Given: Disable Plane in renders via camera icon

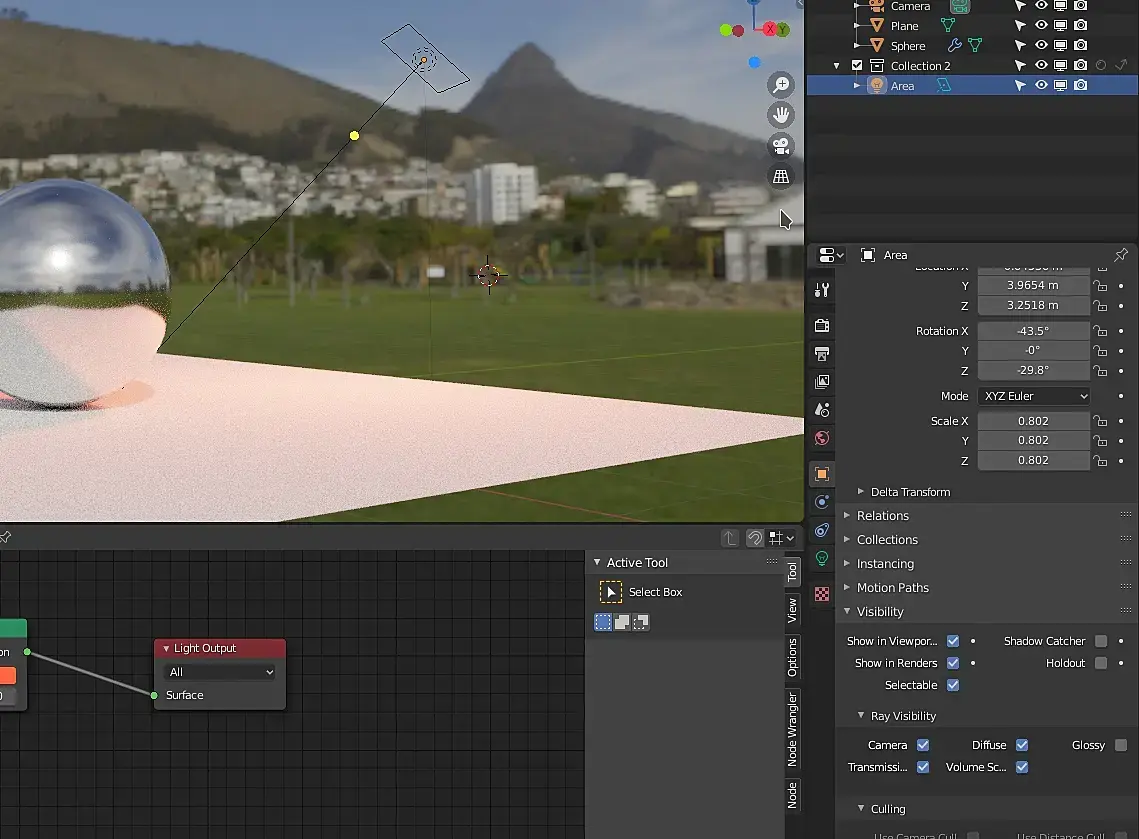Looking at the screenshot, I should tap(1081, 25).
